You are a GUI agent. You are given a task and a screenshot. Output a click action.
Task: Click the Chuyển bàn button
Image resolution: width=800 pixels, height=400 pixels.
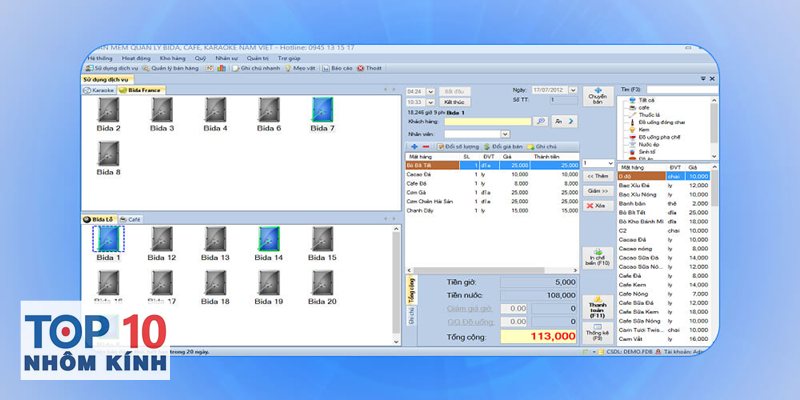pyautogui.click(x=598, y=96)
